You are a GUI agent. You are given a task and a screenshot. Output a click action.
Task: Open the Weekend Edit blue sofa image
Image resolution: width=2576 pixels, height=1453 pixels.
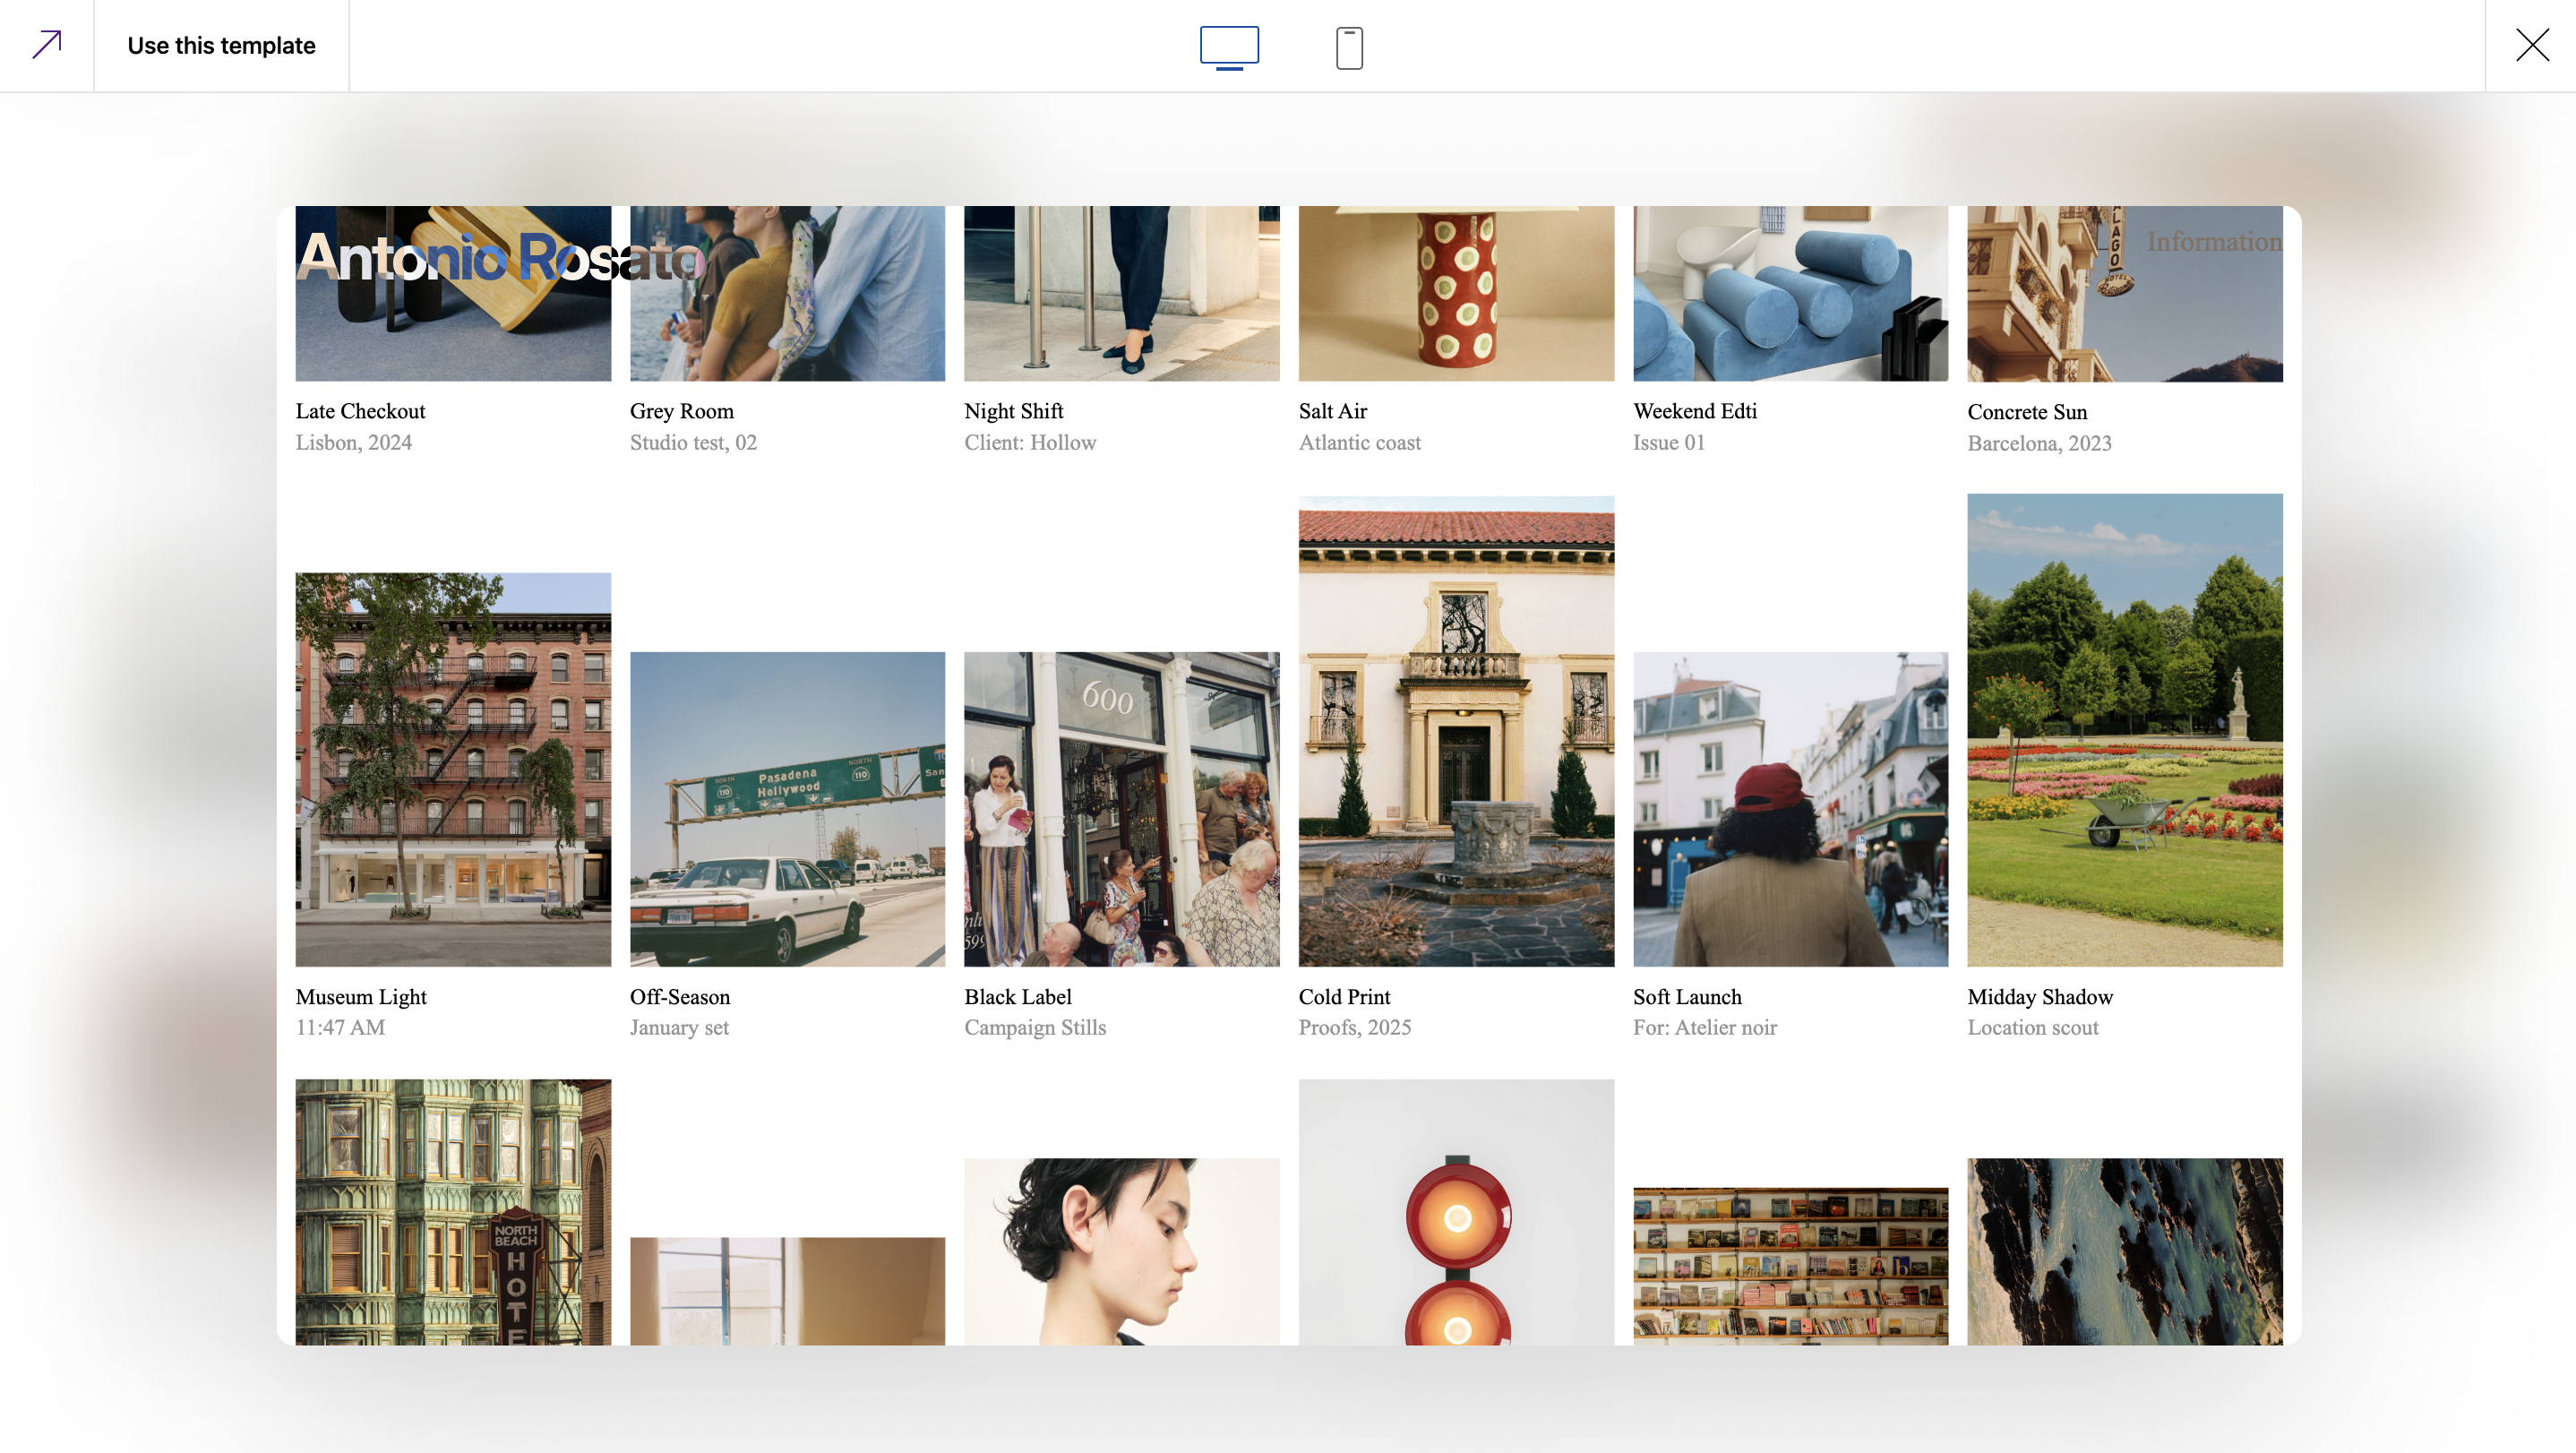1790,293
